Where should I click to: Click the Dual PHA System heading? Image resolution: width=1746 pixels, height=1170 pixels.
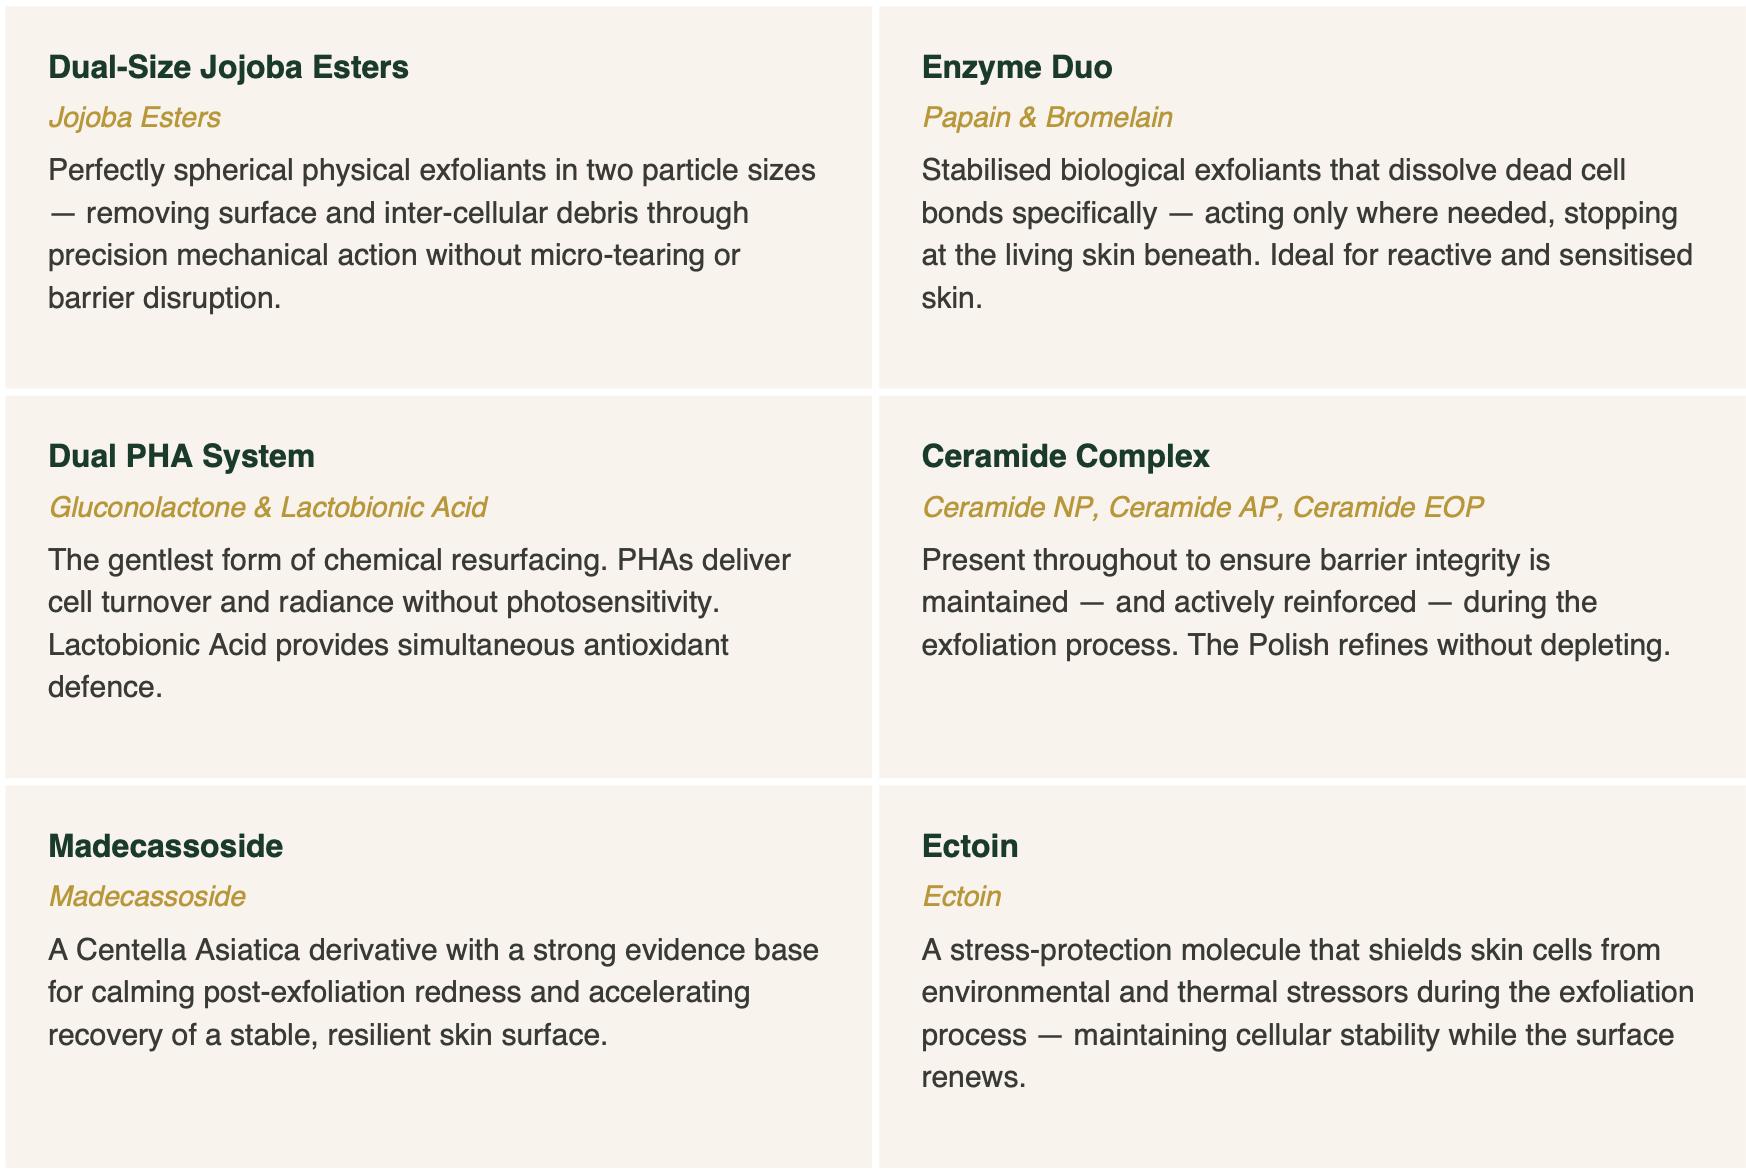tap(181, 456)
